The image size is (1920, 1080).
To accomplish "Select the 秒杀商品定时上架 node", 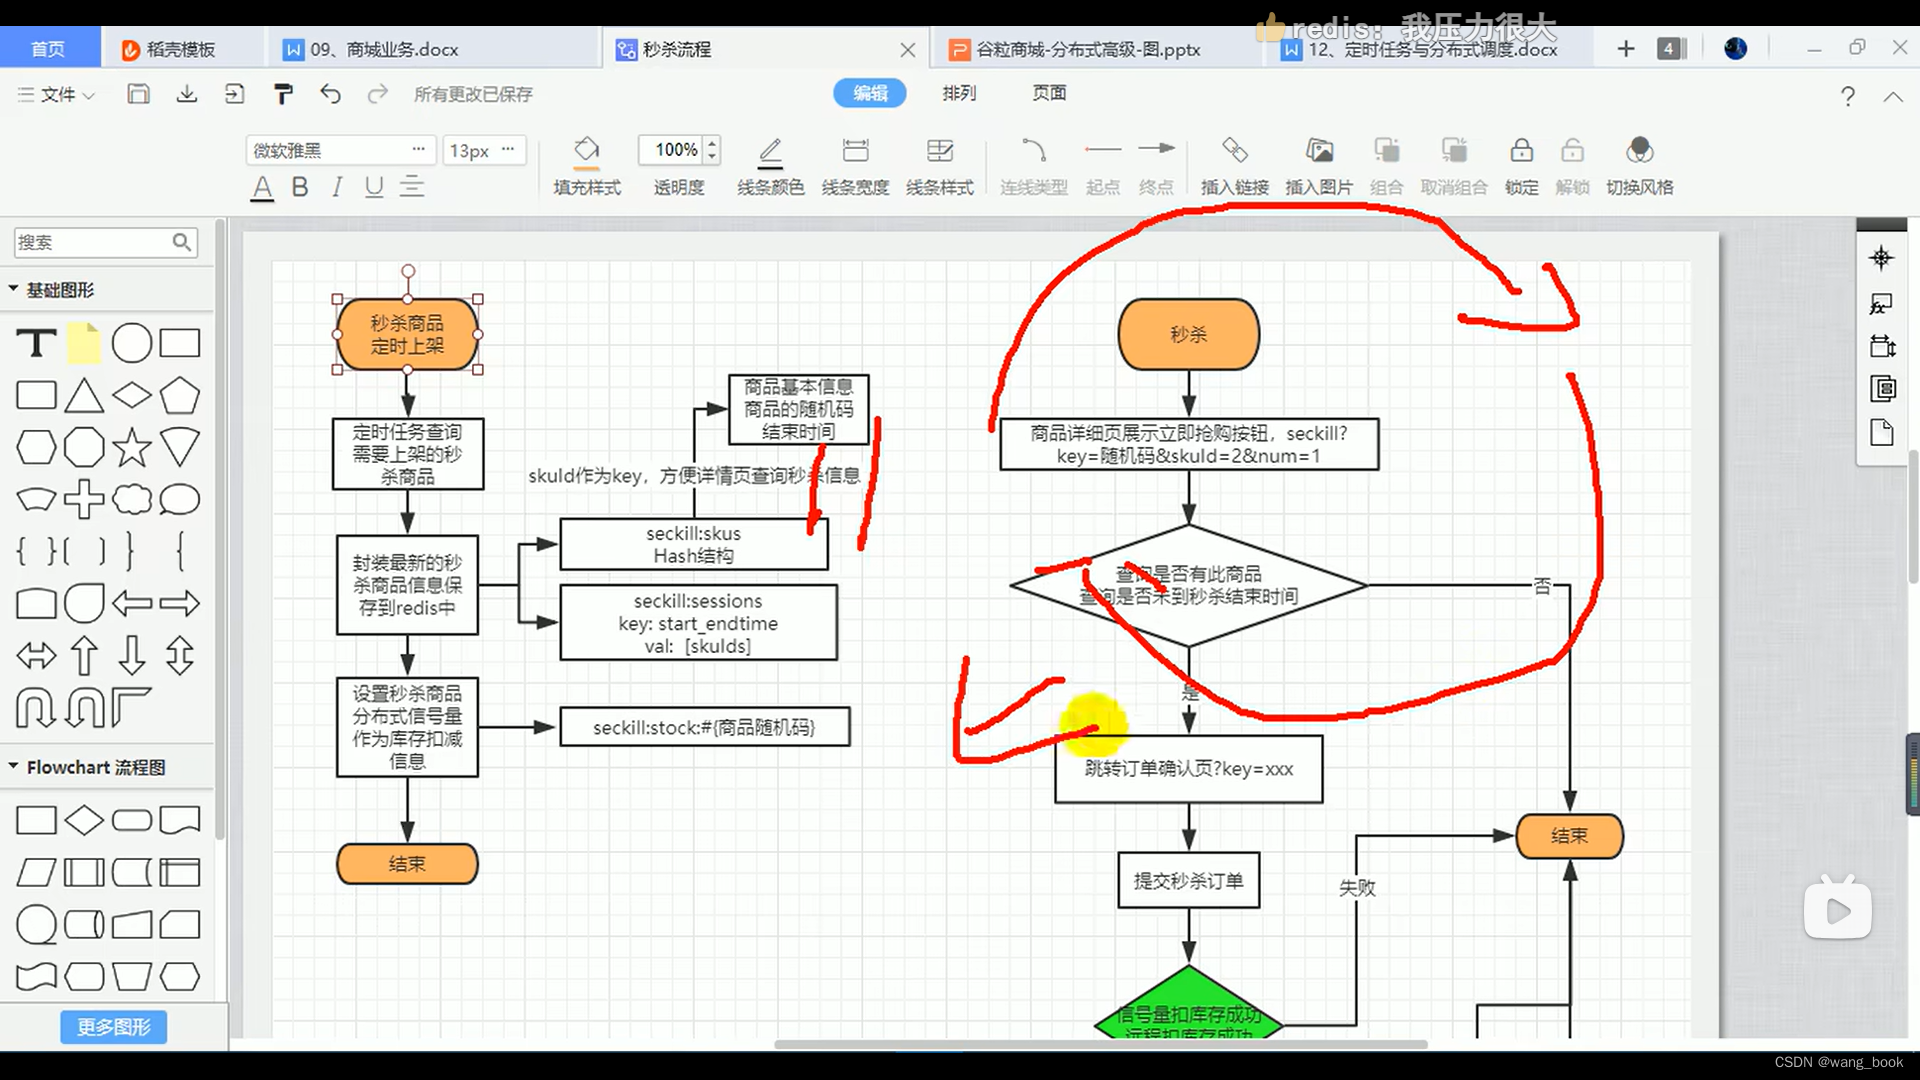I will (x=407, y=334).
